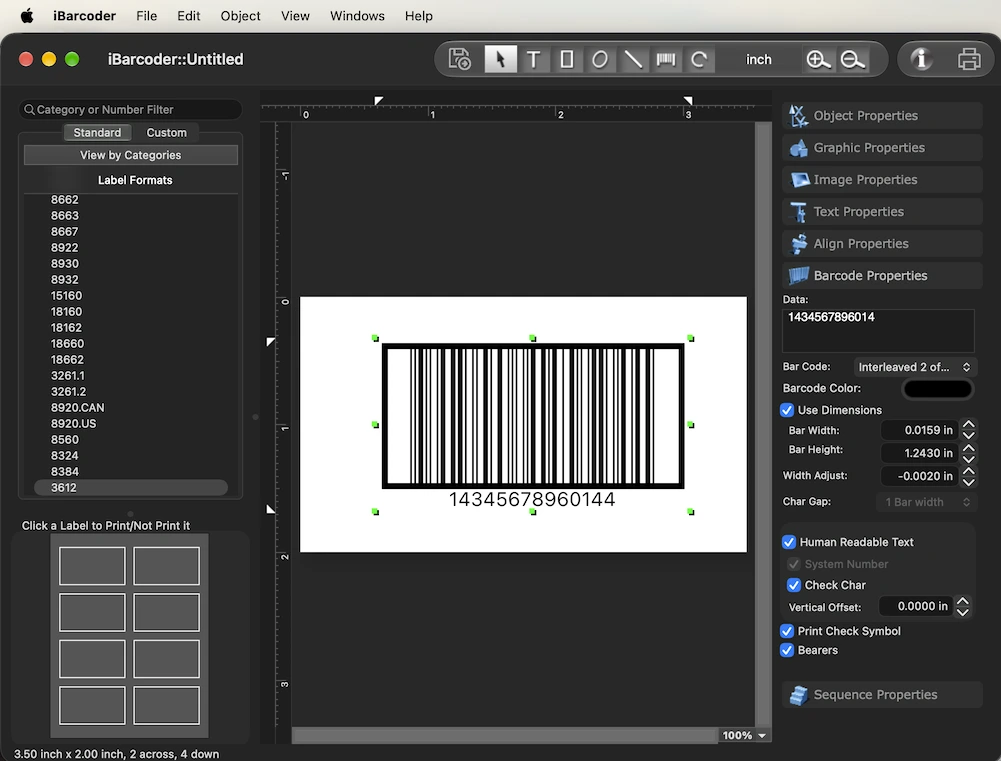
Task: Open the info panel icon
Action: coord(921,59)
